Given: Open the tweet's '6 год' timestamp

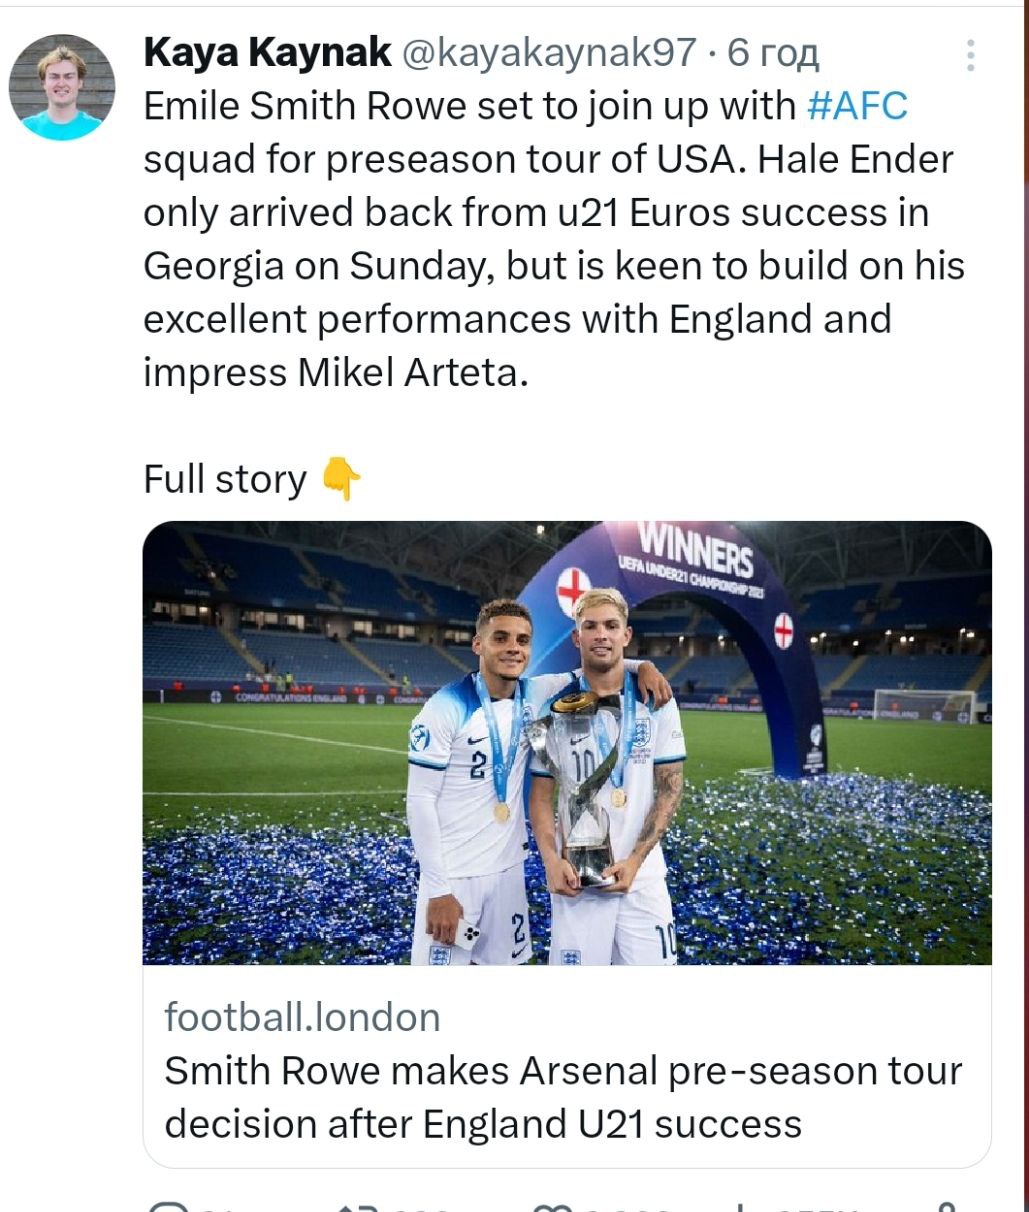Looking at the screenshot, I should pyautogui.click(x=773, y=53).
